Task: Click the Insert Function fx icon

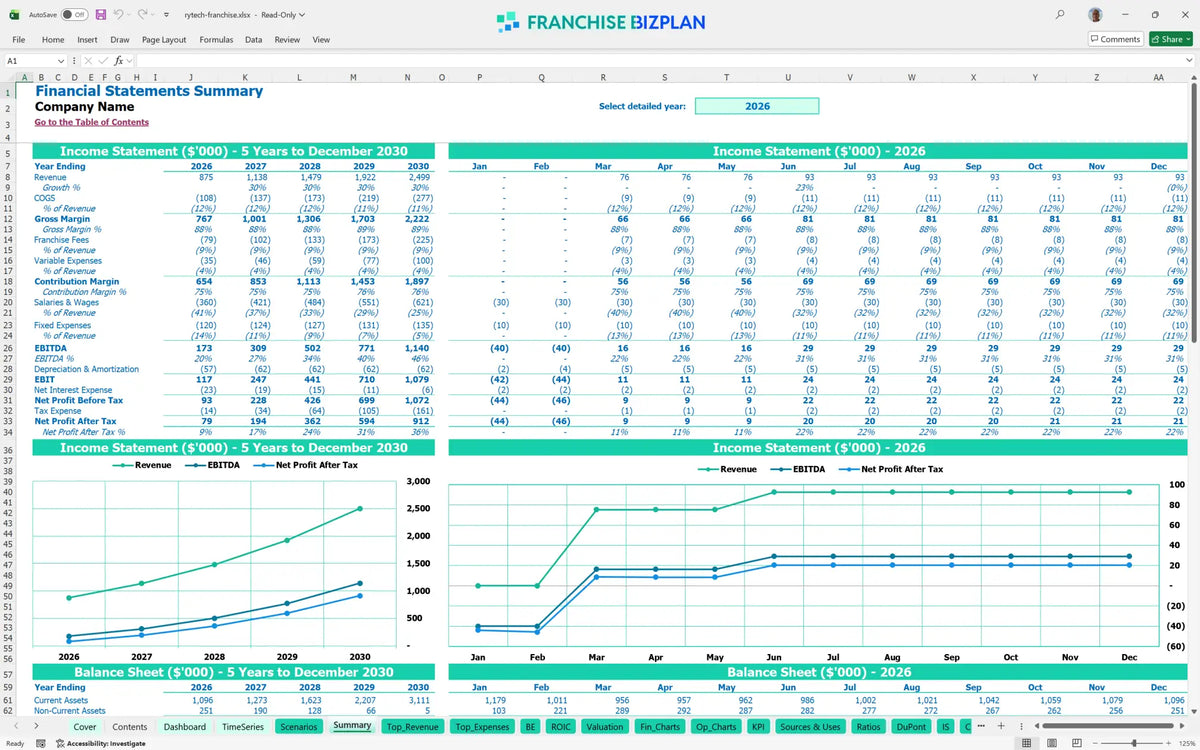Action: pos(118,61)
